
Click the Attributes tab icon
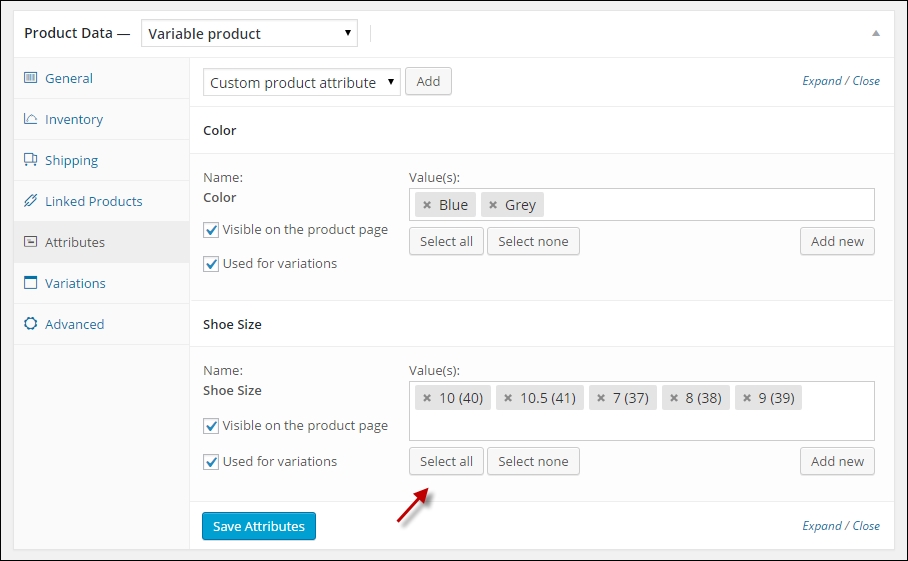[30, 241]
